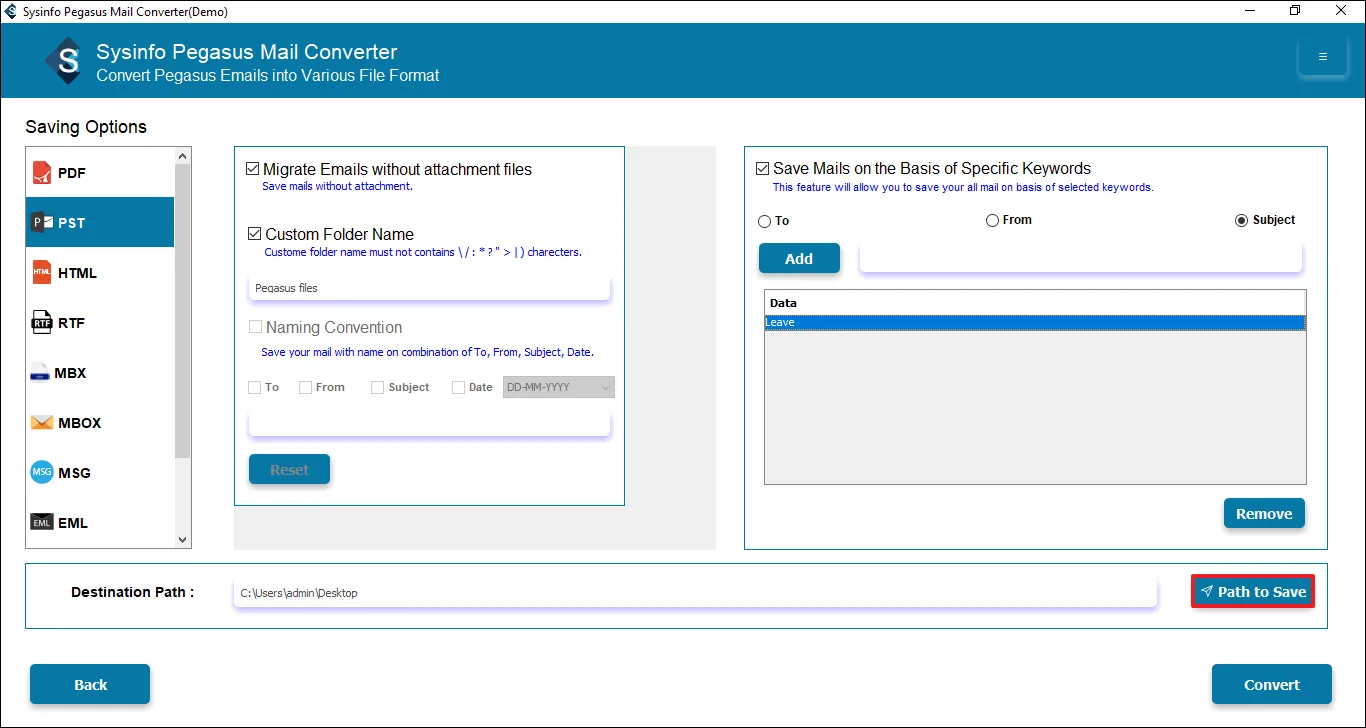This screenshot has width=1366, height=728.
Task: Open the hamburger menu in the header
Action: tap(1323, 56)
